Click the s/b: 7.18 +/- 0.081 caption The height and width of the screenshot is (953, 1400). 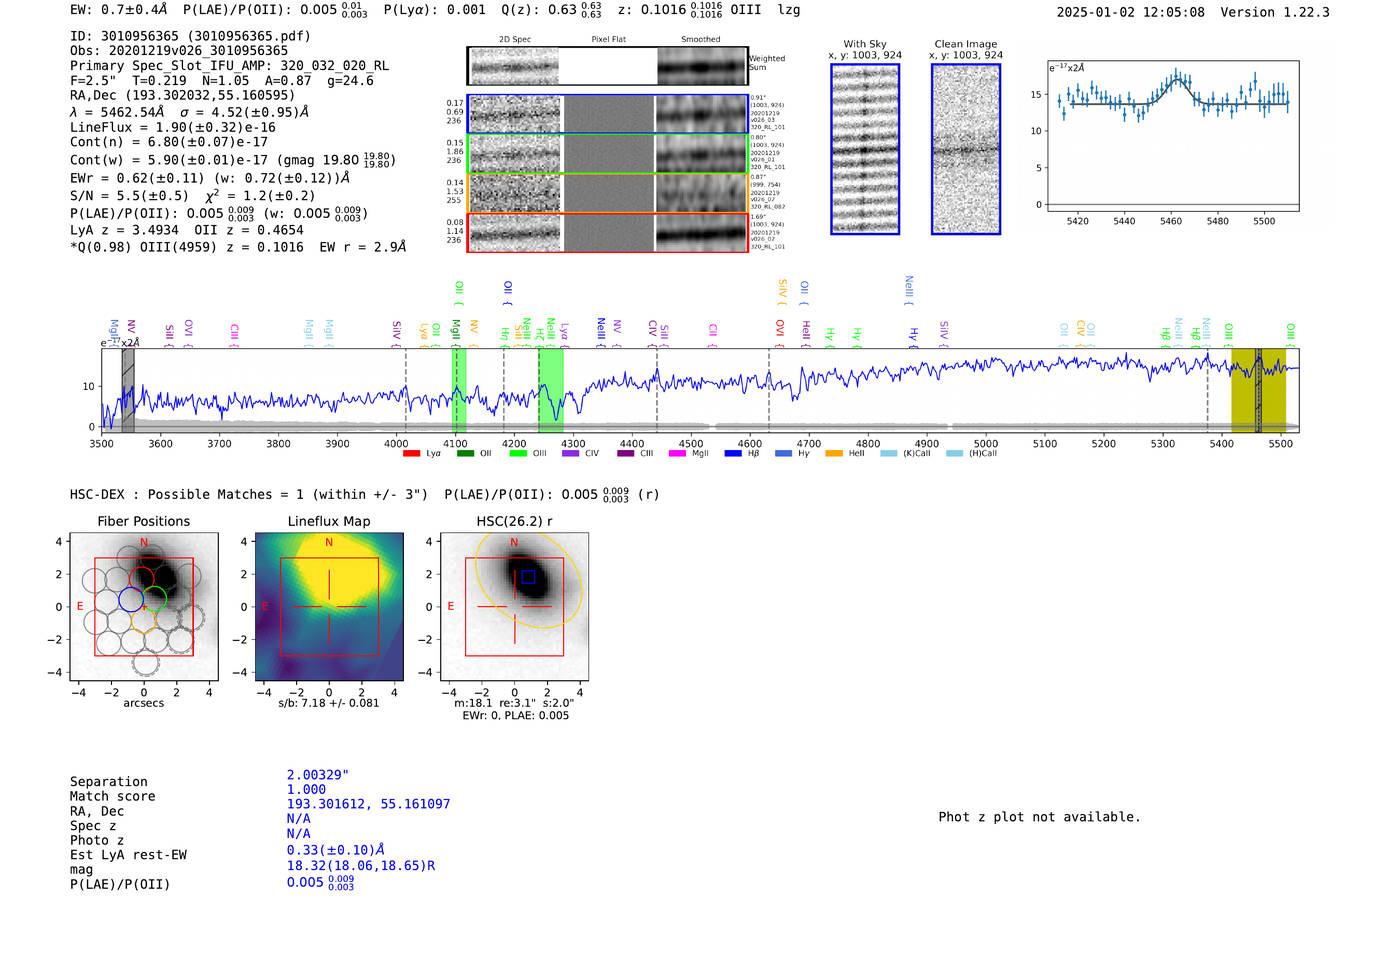point(329,703)
